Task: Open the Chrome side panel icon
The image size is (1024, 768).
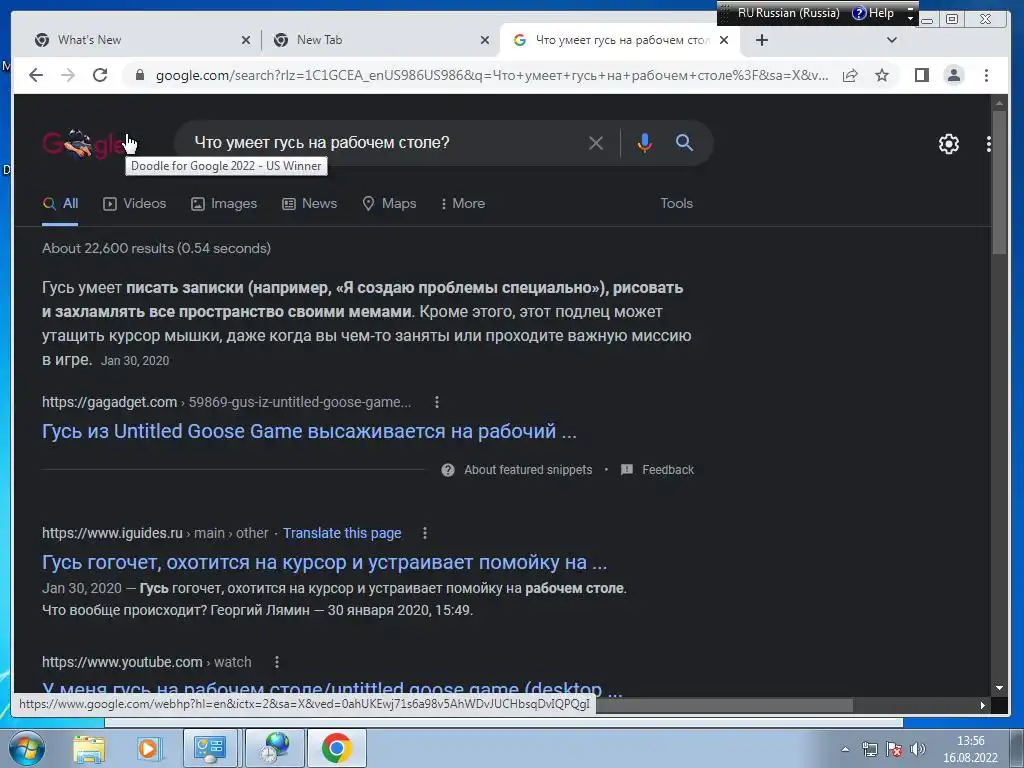Action: click(921, 75)
